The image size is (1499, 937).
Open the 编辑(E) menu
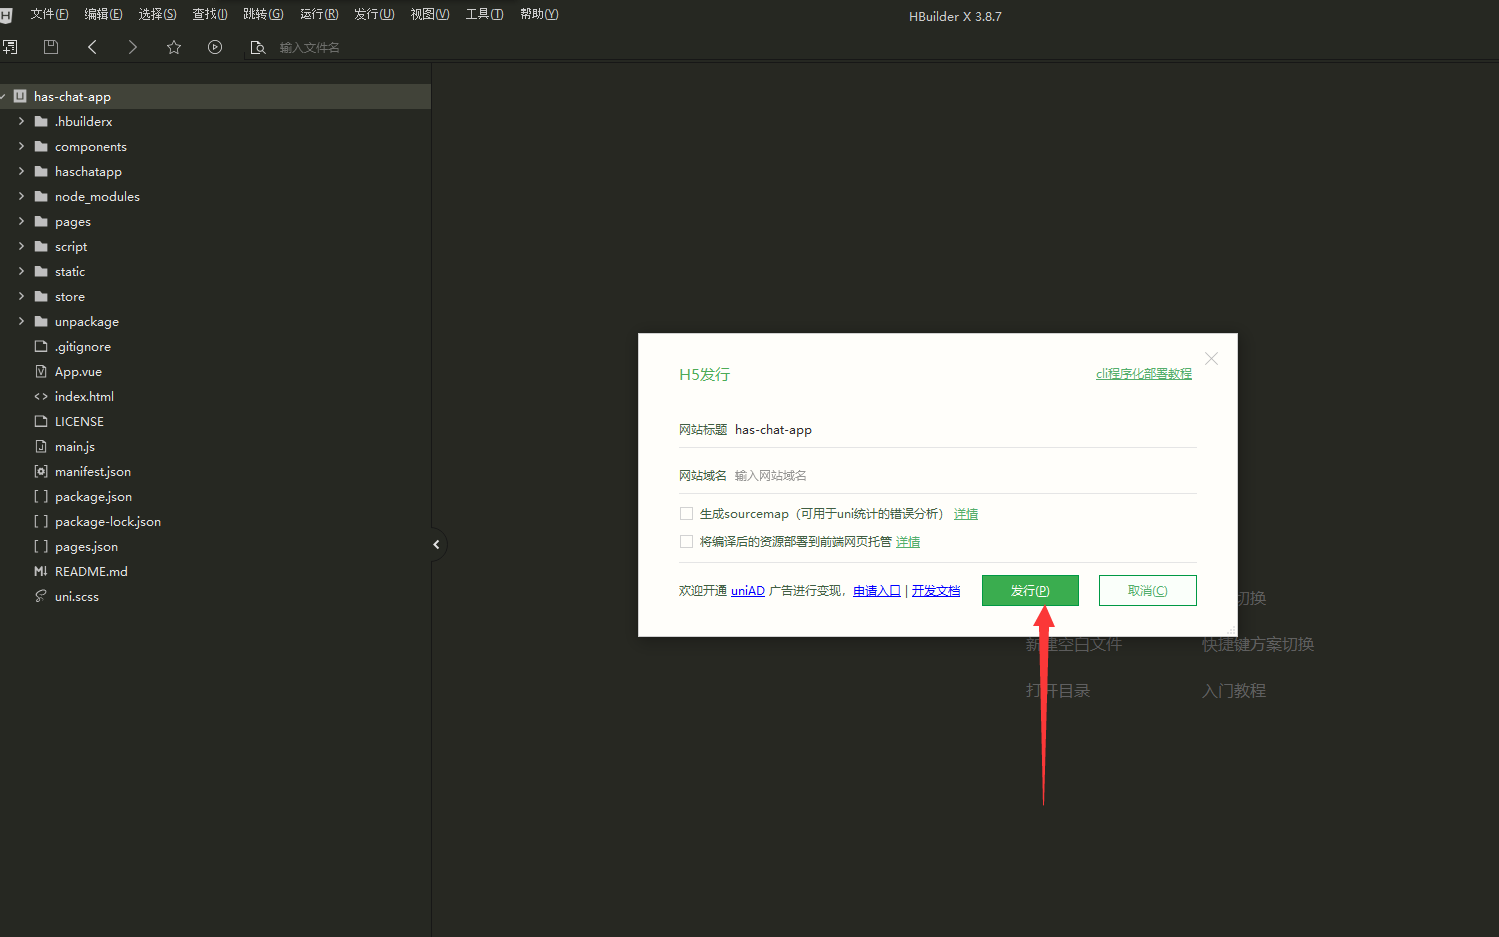point(103,14)
